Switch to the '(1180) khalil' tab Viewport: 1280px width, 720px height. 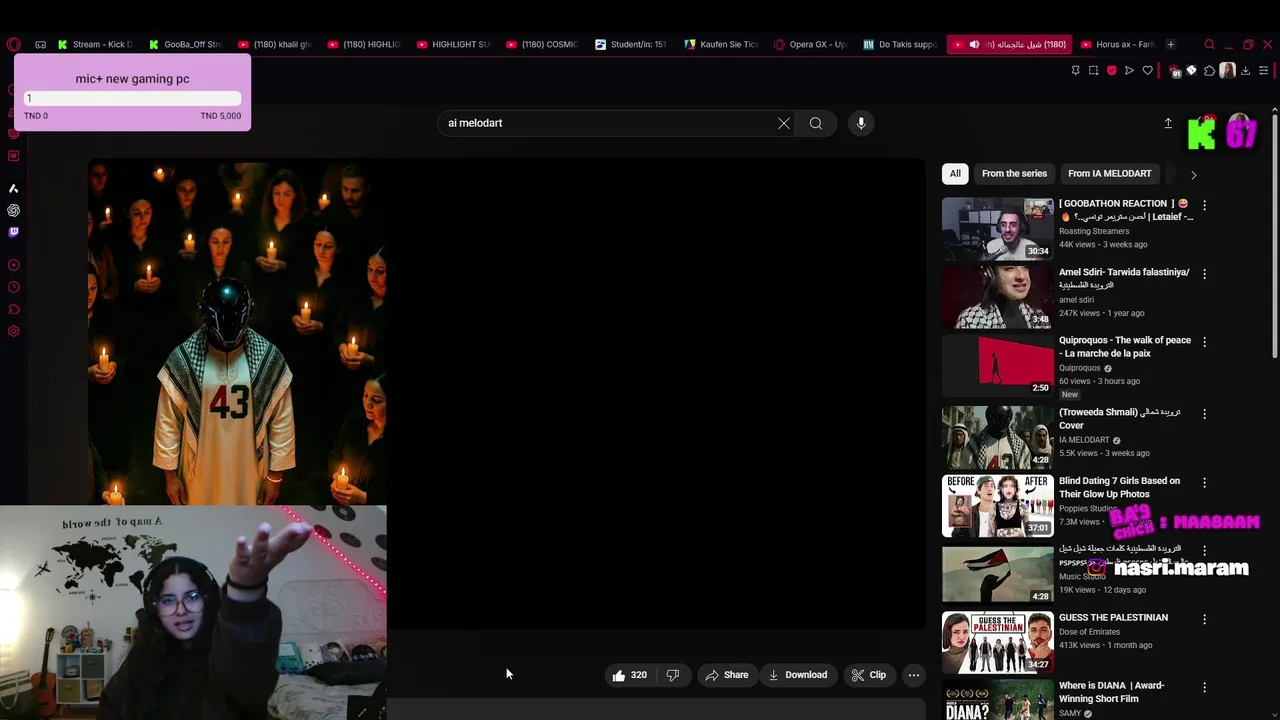pos(275,44)
